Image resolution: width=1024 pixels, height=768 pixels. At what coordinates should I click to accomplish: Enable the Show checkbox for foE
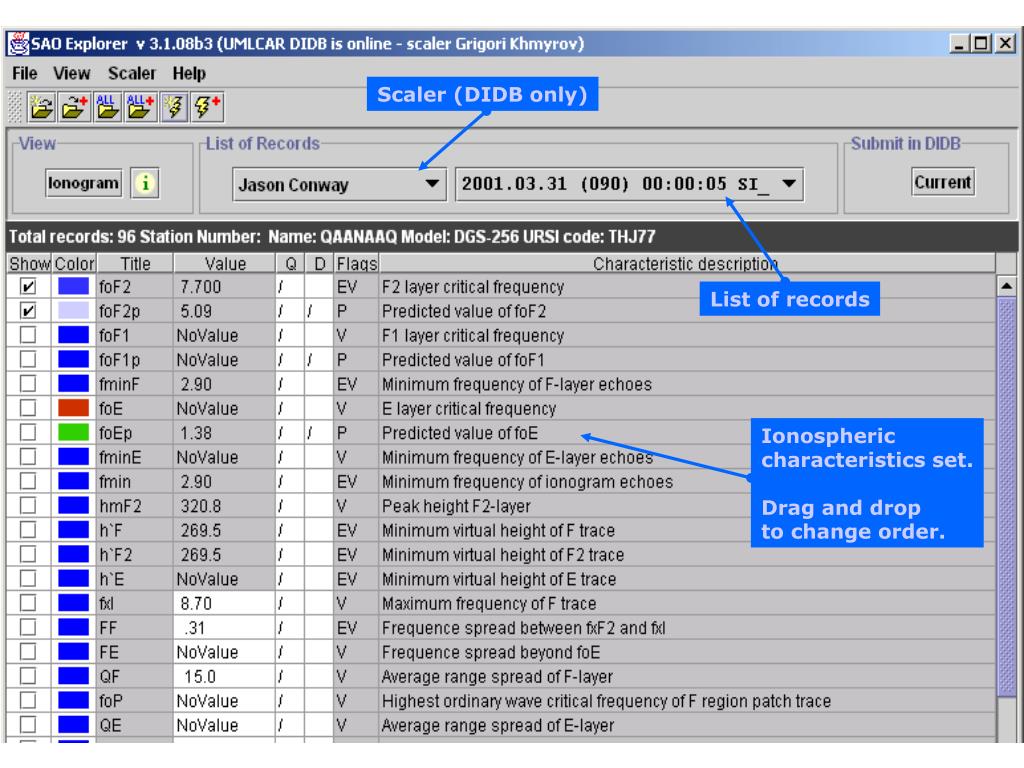click(28, 408)
